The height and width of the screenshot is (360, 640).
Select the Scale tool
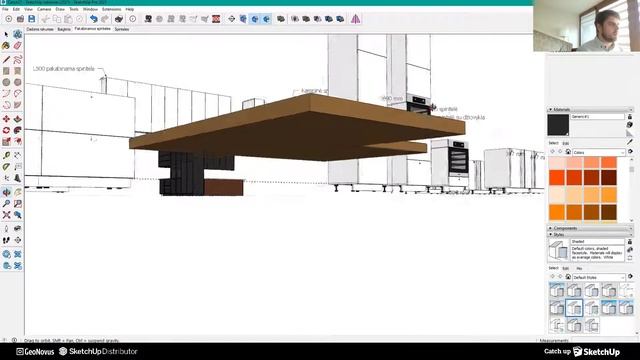(x=6, y=142)
